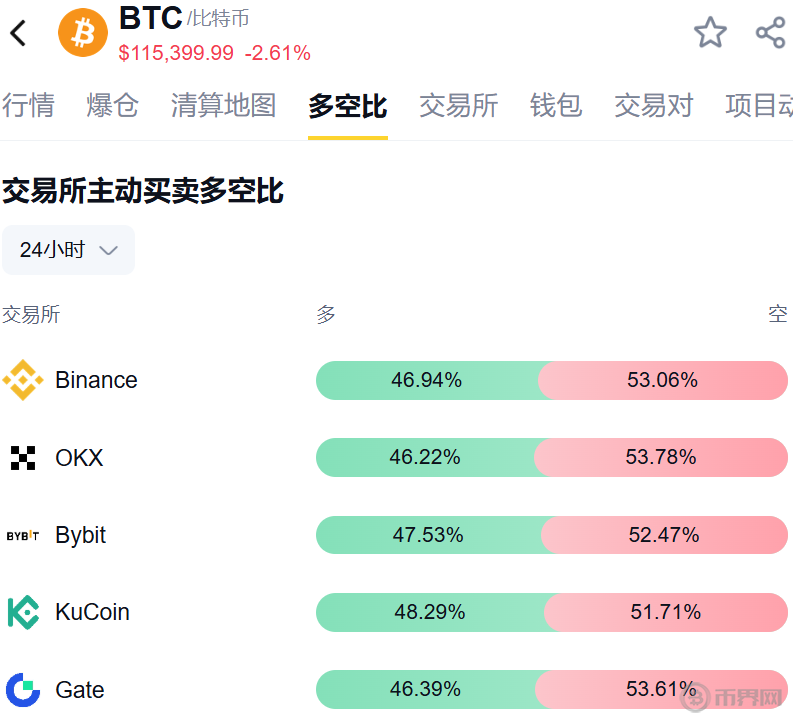Viewport: 793px width, 725px height.
Task: Click the BTC price $115,399.99
Action: click(x=176, y=53)
